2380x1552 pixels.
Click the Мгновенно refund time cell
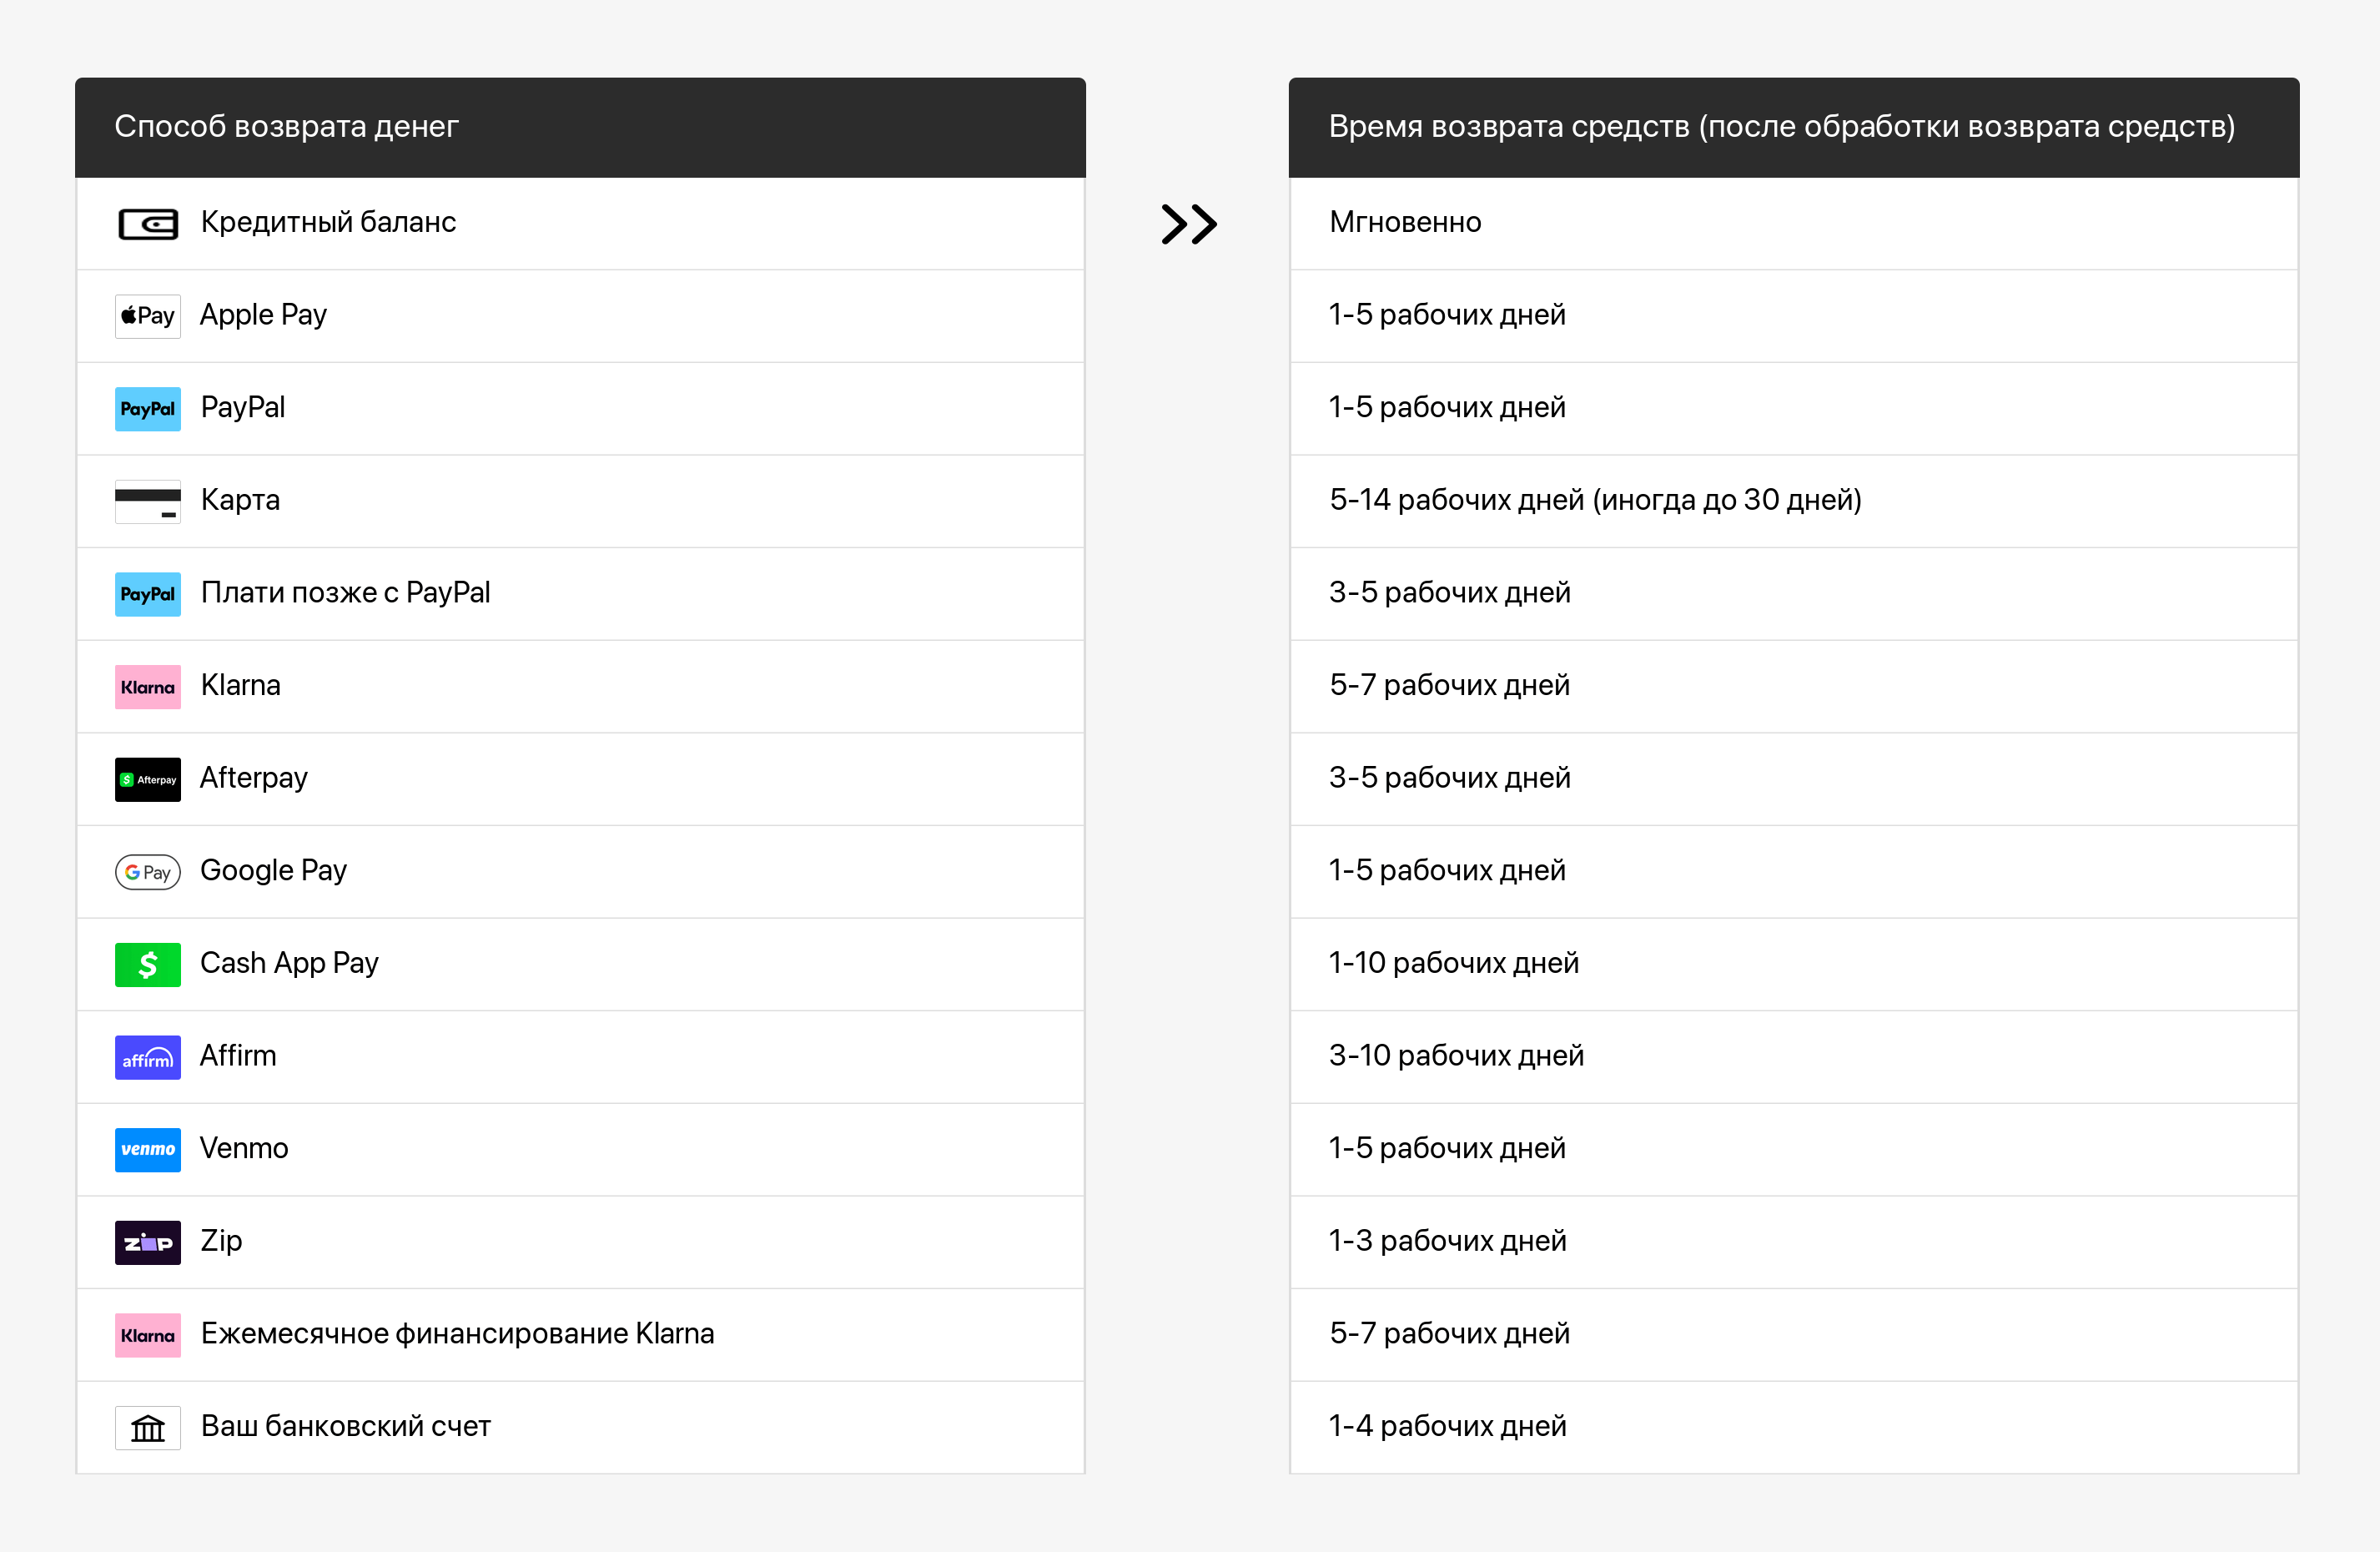[x=1404, y=222]
